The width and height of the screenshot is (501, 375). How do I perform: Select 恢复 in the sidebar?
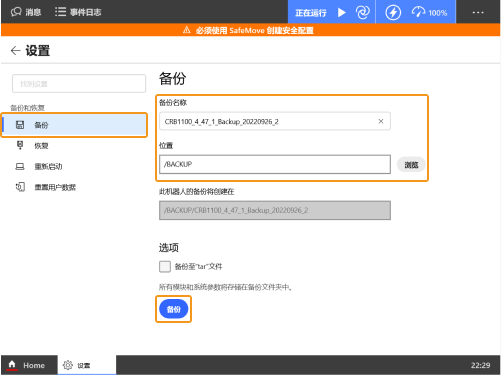(x=74, y=146)
